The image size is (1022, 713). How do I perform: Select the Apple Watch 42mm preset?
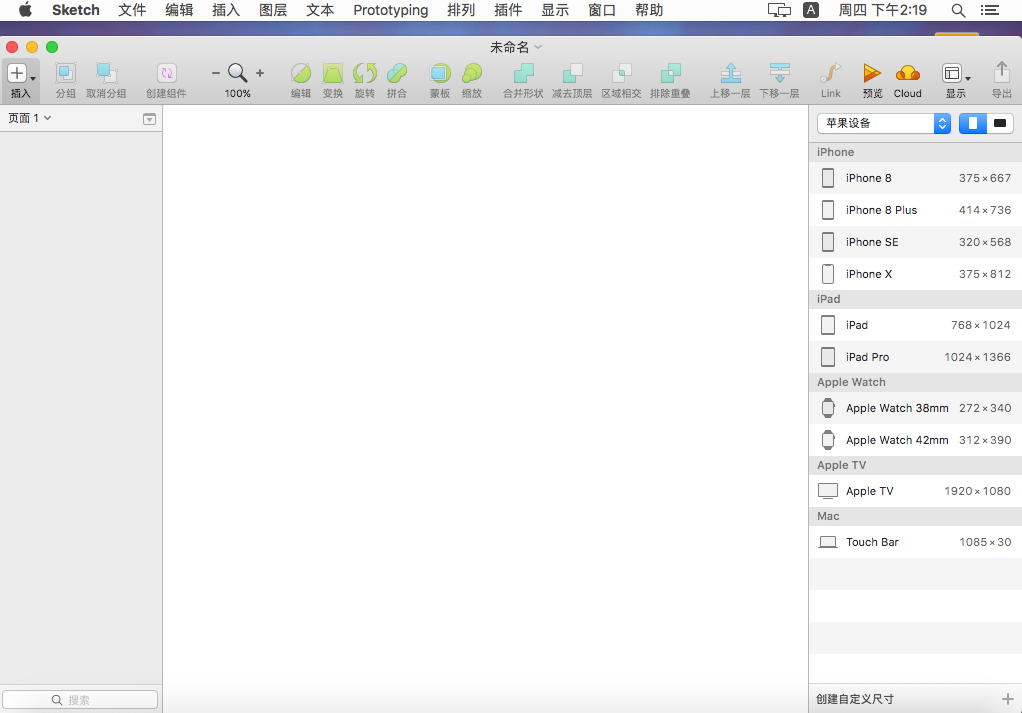[x=915, y=440]
